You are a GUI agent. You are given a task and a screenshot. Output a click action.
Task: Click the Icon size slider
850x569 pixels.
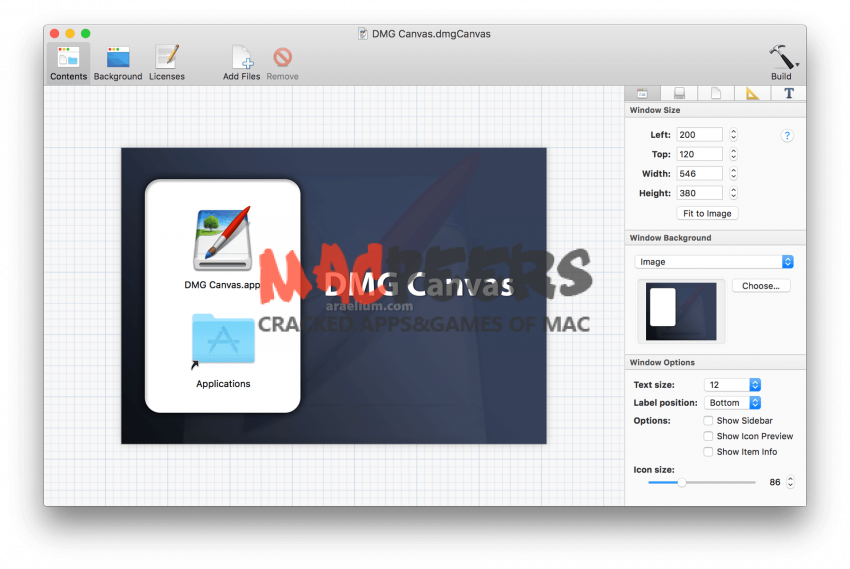click(701, 482)
